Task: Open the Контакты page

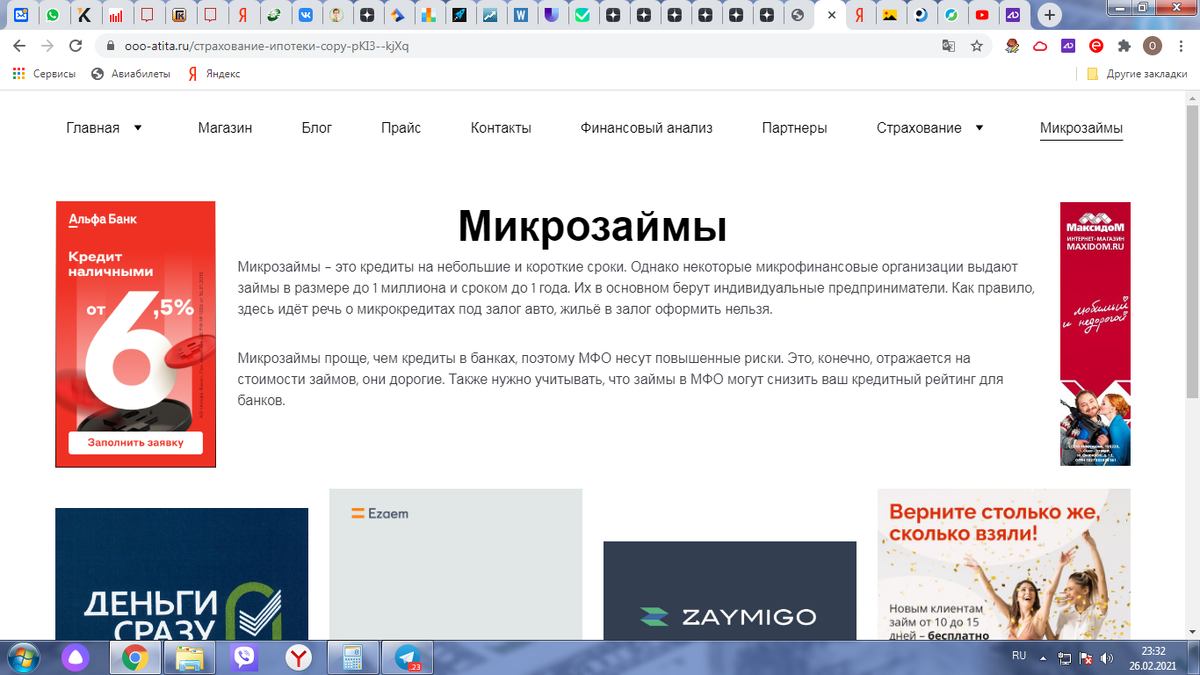Action: [x=501, y=128]
